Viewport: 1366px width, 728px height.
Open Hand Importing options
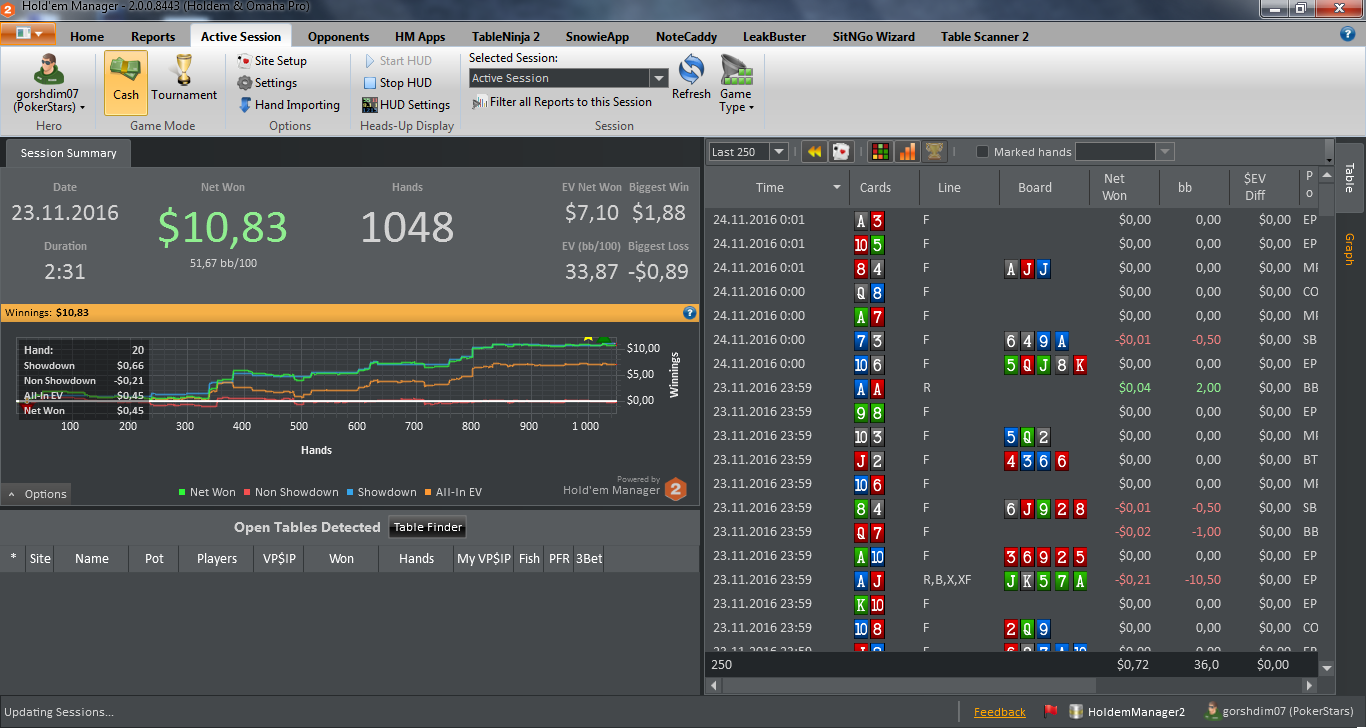point(288,105)
